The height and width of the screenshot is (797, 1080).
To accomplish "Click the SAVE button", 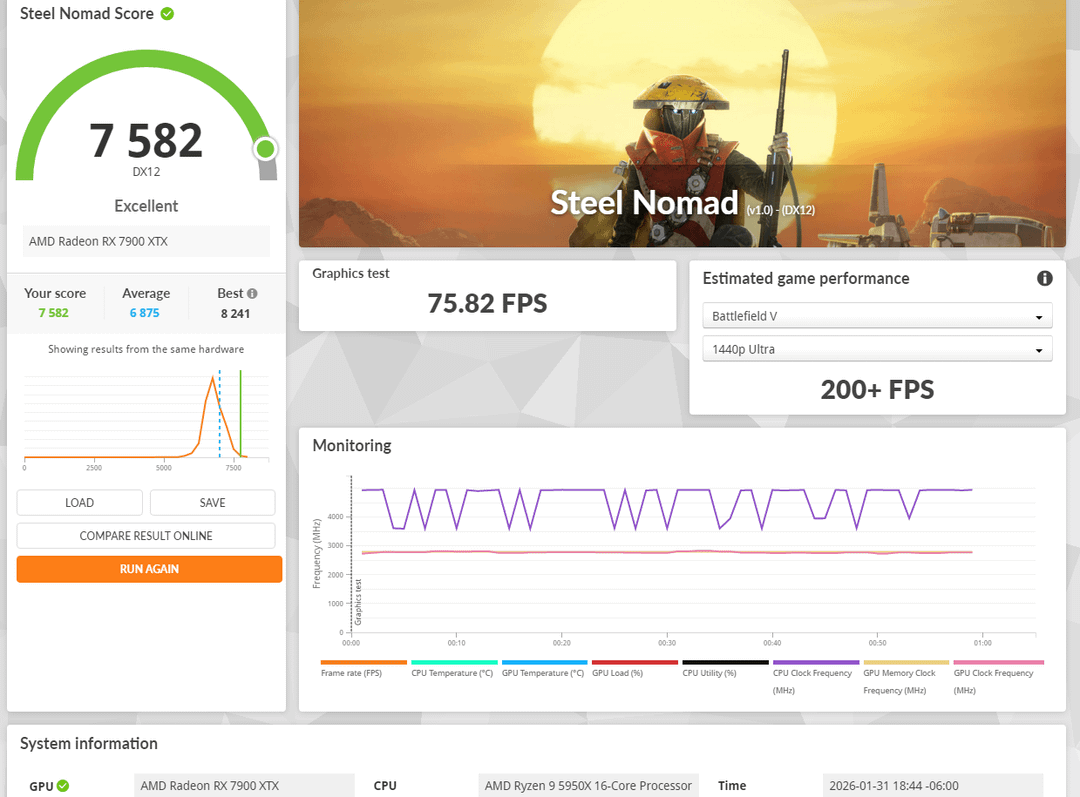I will (x=212, y=503).
